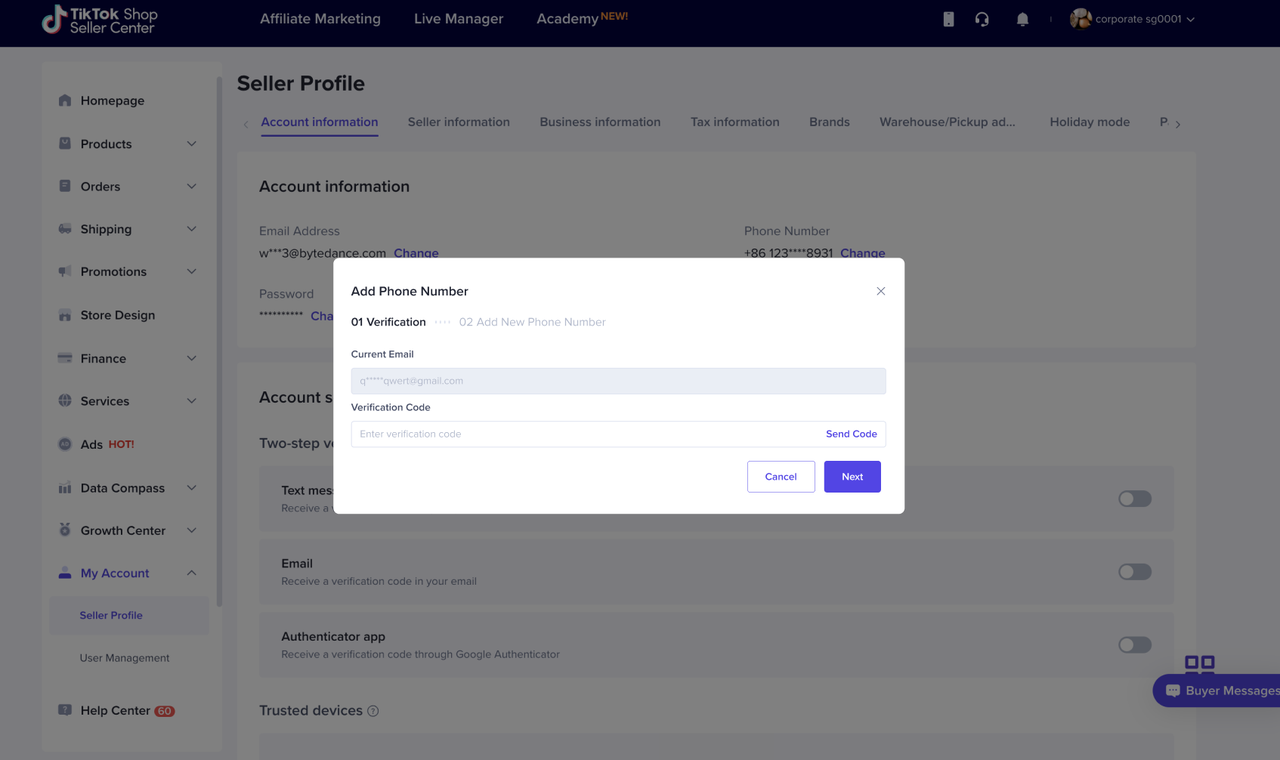Image resolution: width=1280 pixels, height=760 pixels.
Task: Click the notification bell icon
Action: coord(1022,19)
